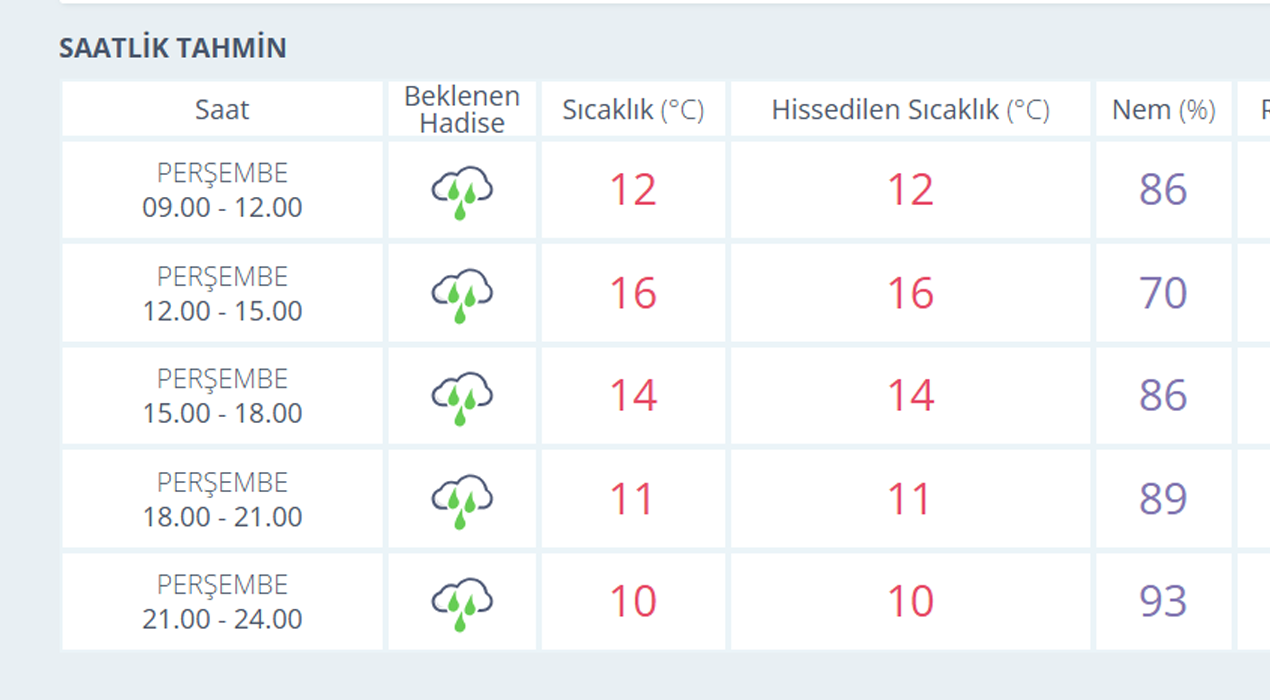Click the Nem (%) column header
Viewport: 1270px width, 700px height.
(x=1163, y=110)
